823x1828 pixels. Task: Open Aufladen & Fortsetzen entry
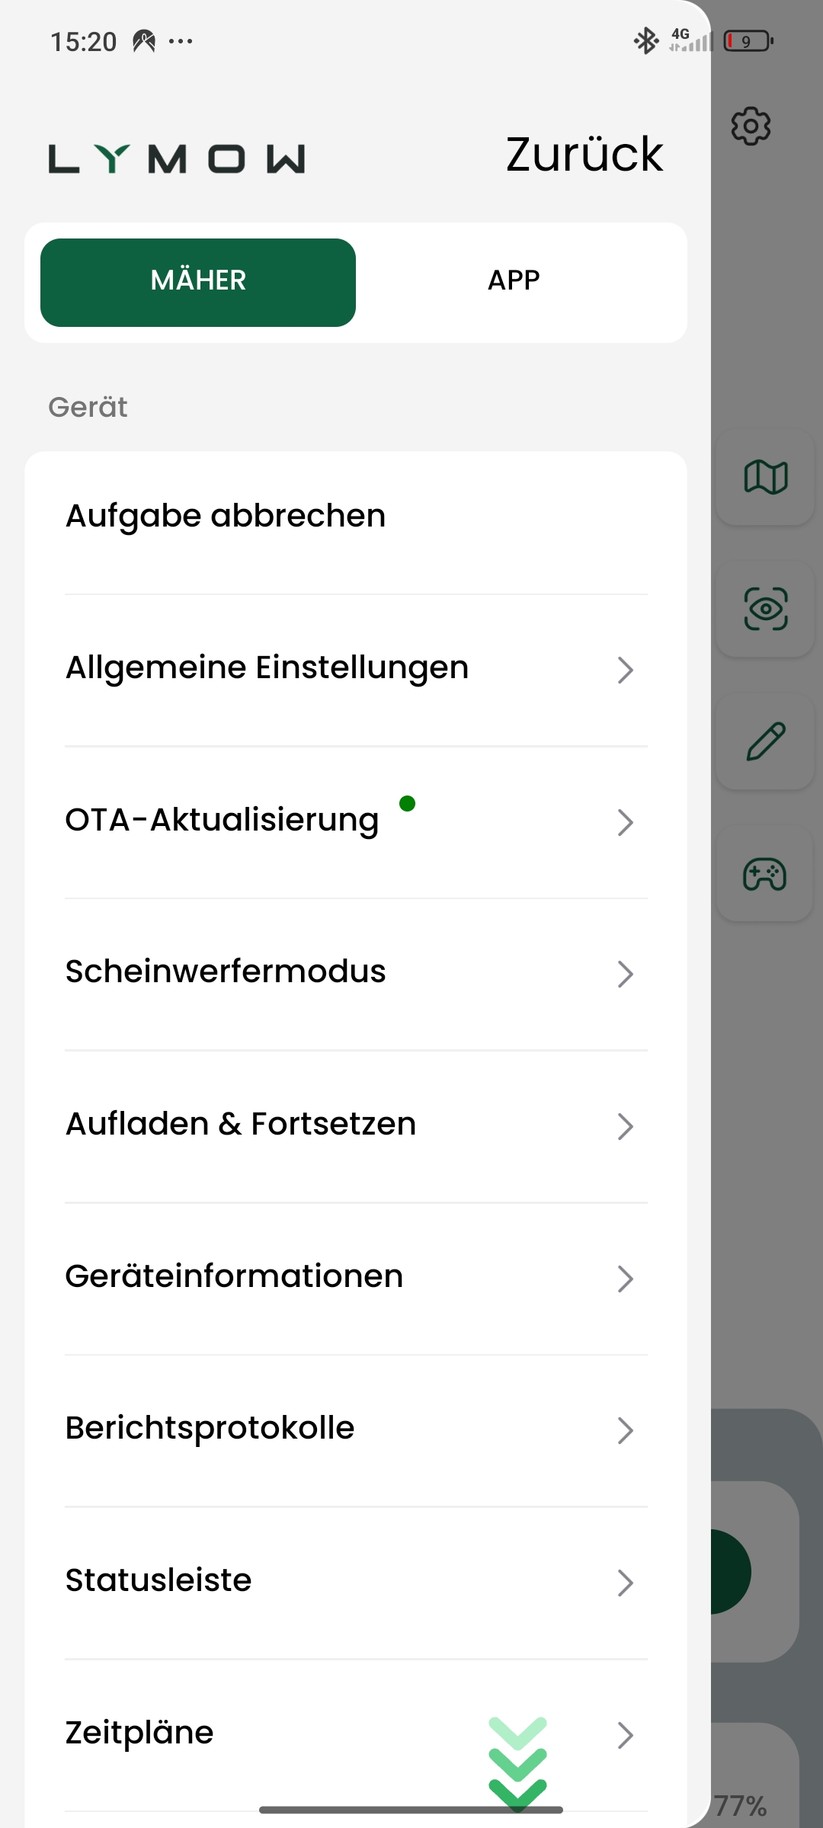(241, 1124)
